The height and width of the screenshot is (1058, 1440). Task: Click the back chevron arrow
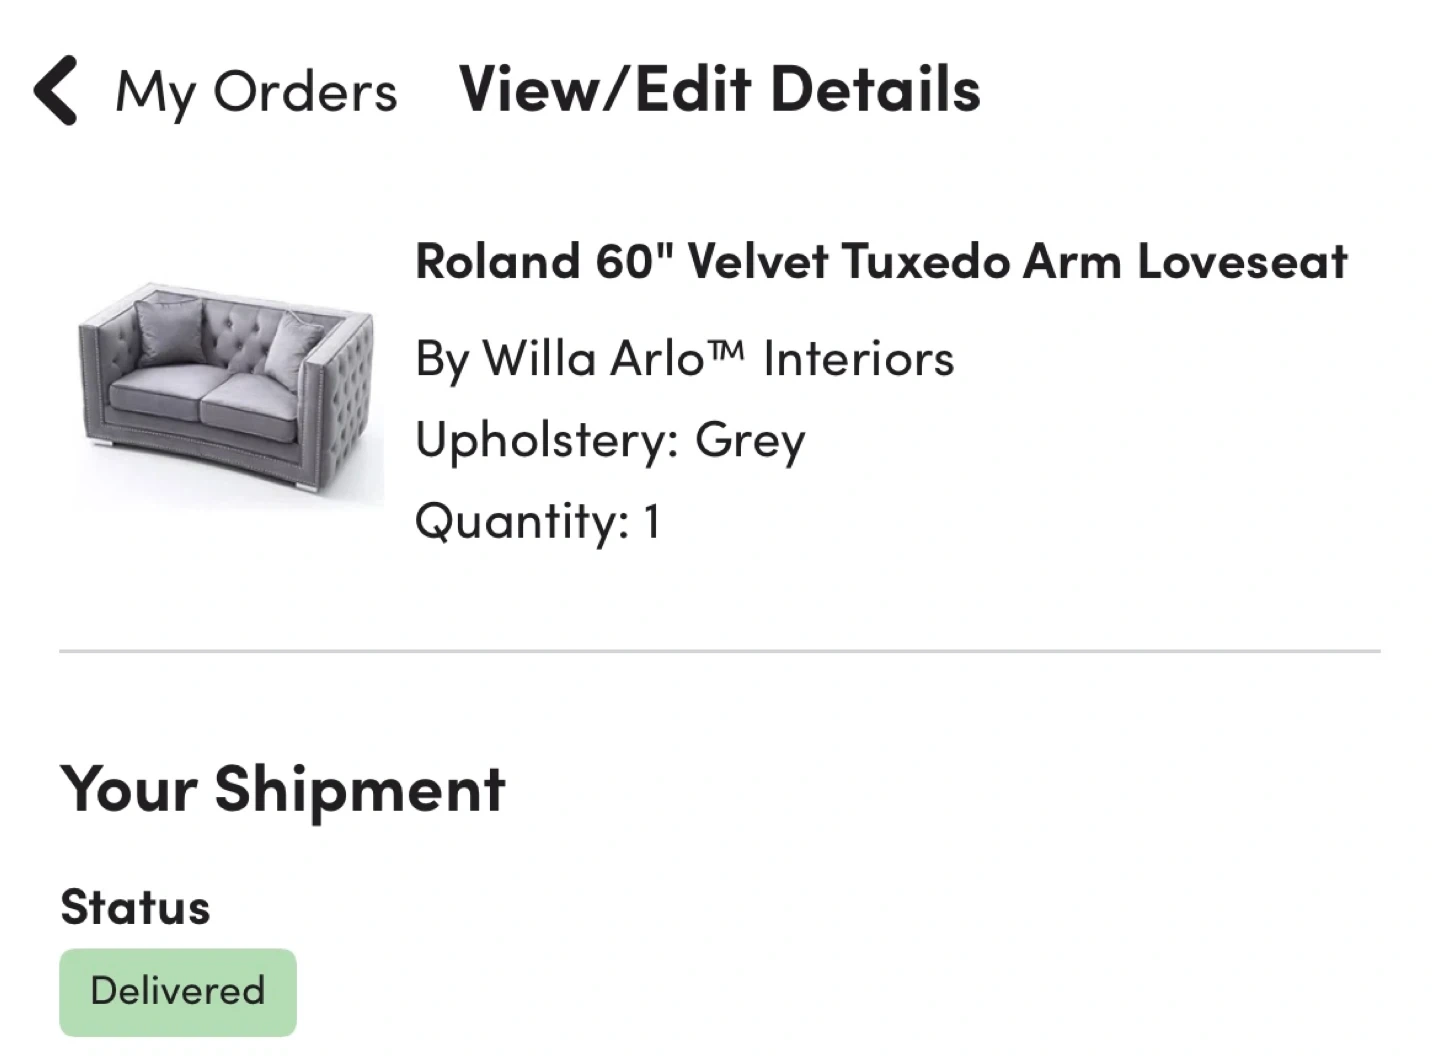pyautogui.click(x=55, y=91)
